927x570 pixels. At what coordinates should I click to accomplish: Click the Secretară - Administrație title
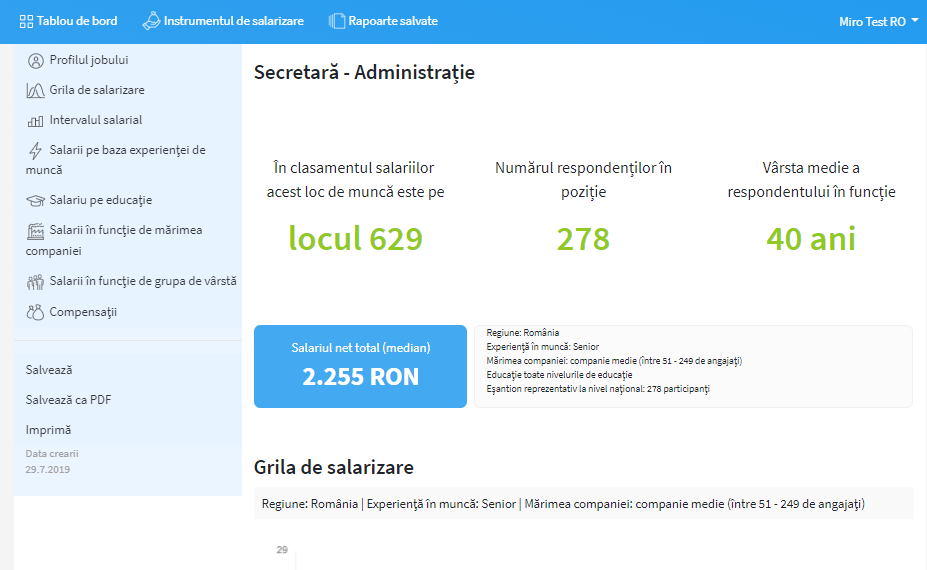click(x=364, y=72)
